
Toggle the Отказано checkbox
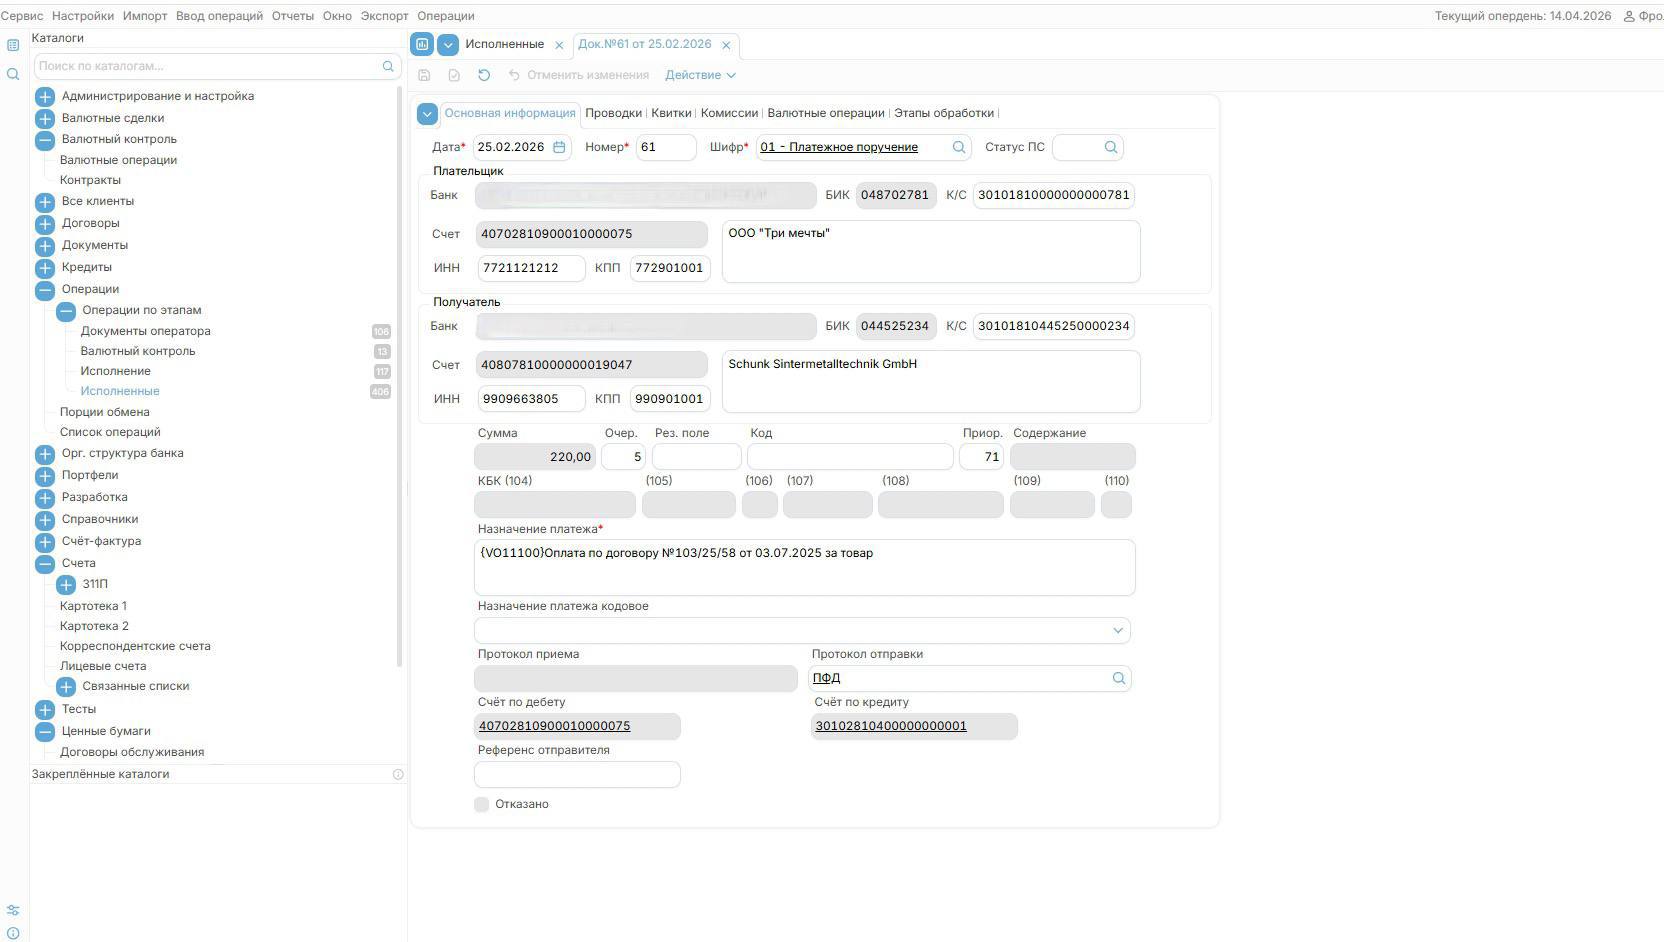(x=482, y=804)
